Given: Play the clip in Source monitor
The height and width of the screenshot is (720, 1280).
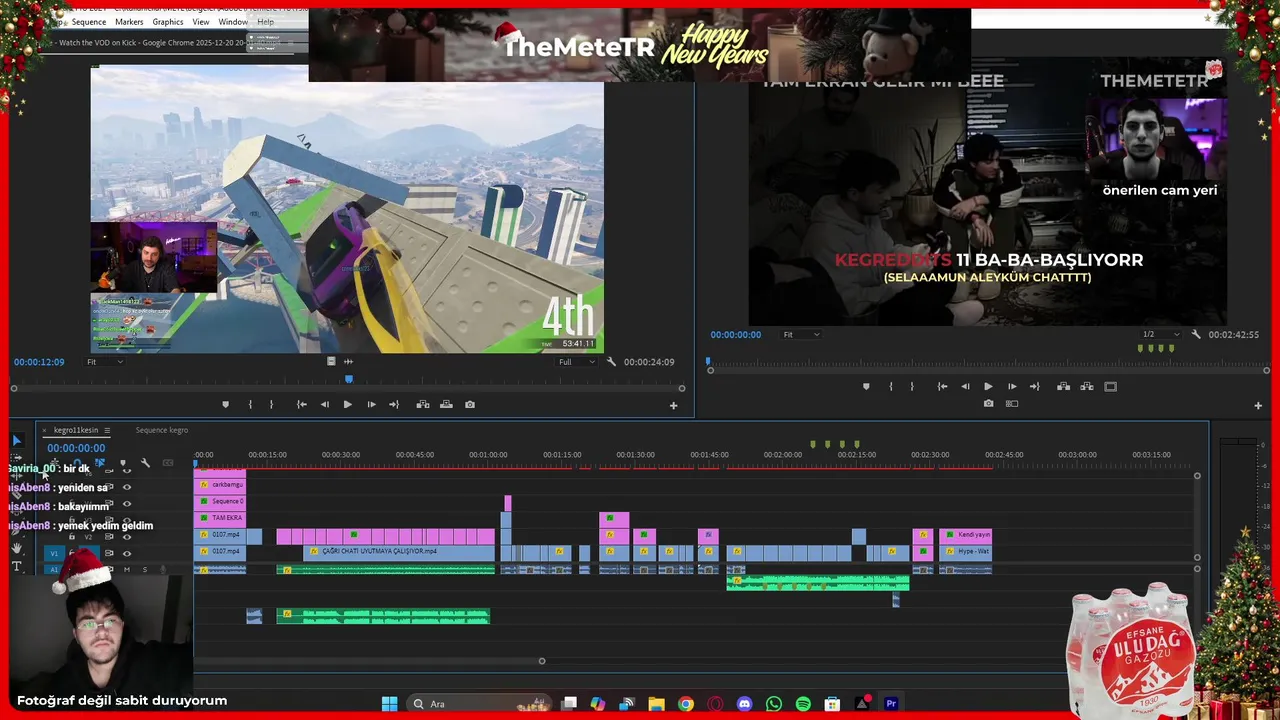Looking at the screenshot, I should click(347, 404).
